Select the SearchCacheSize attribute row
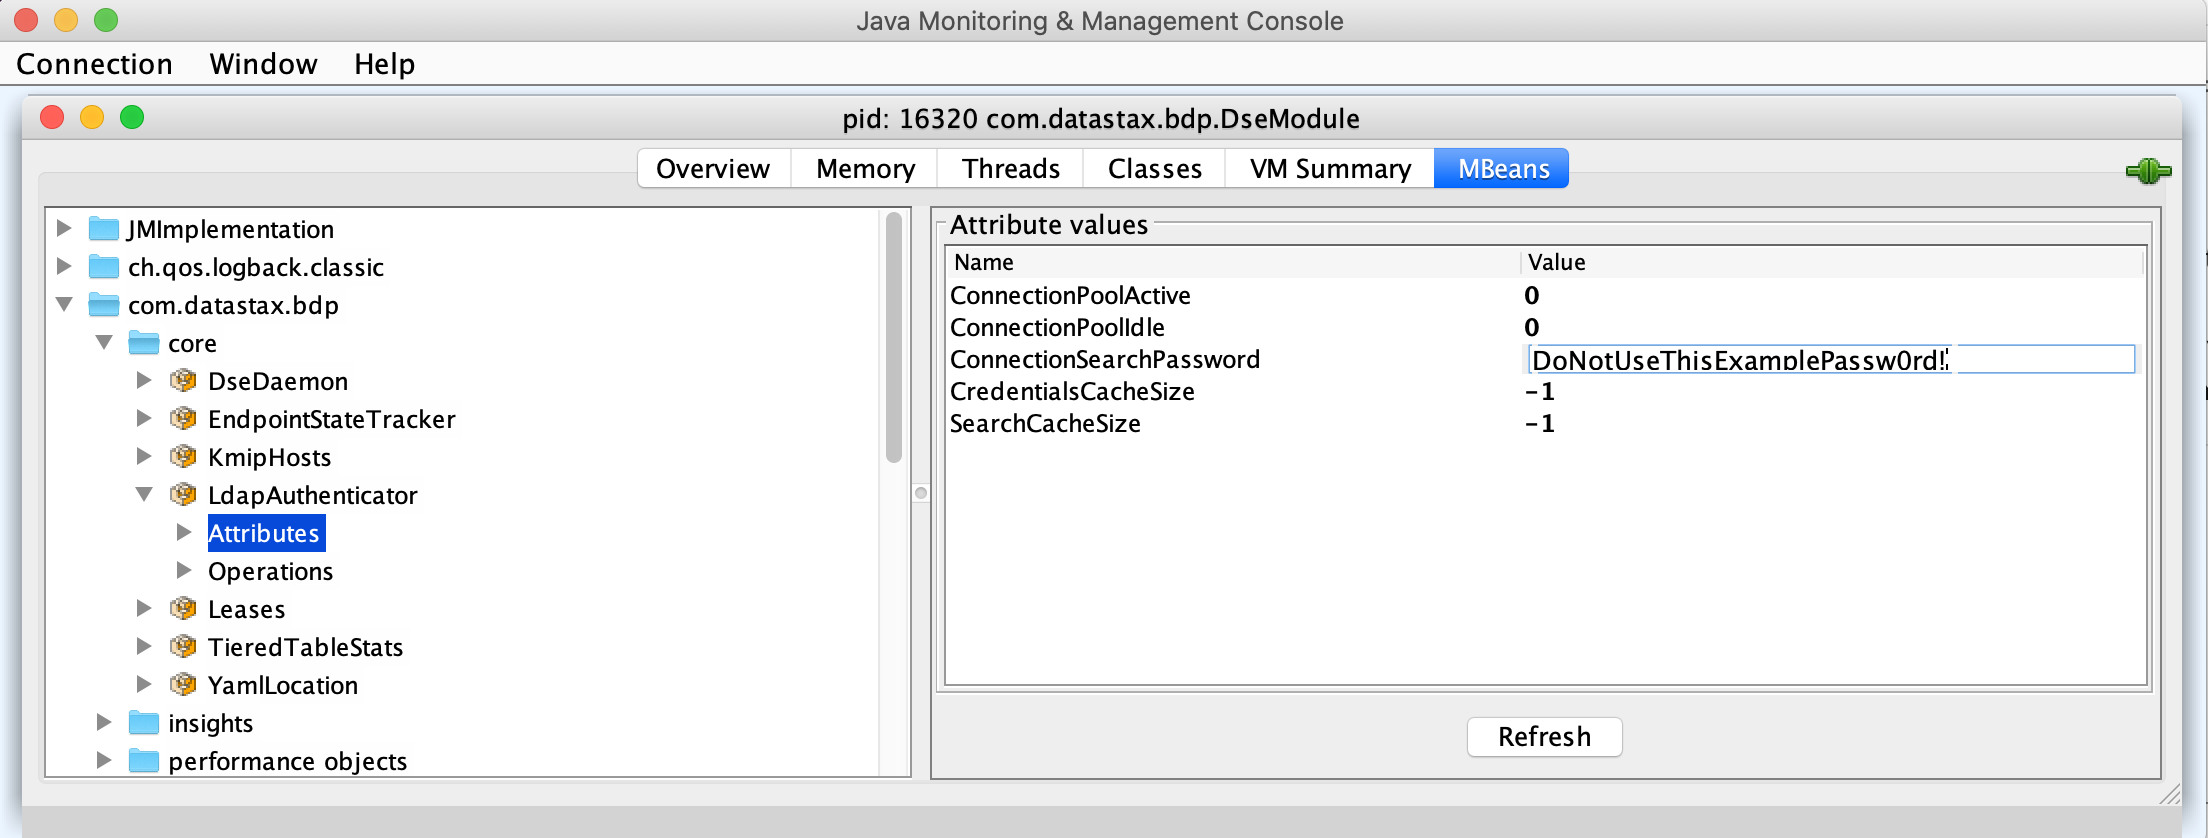 click(x=1545, y=423)
